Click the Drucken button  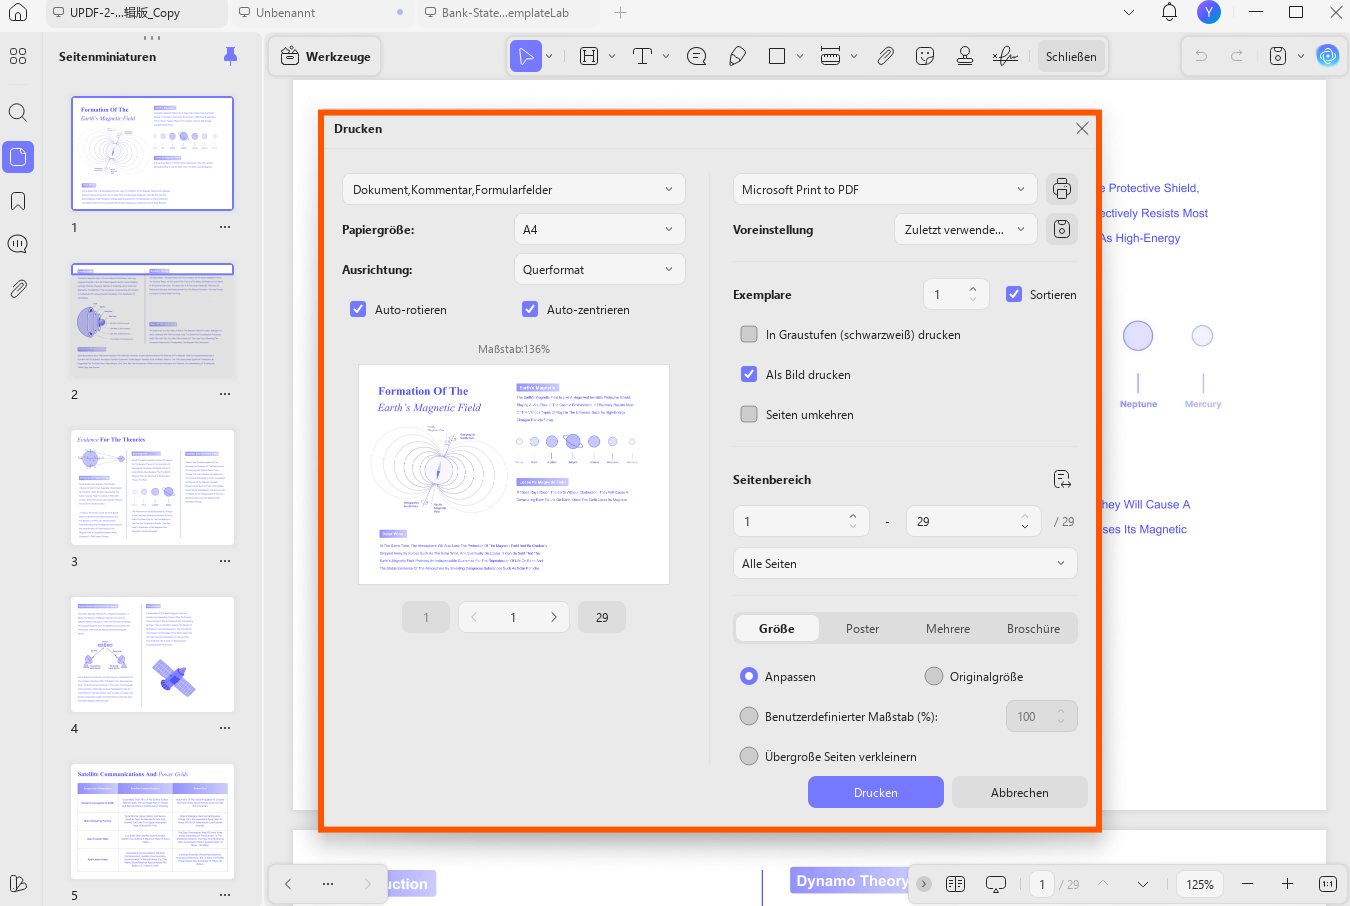click(x=876, y=792)
